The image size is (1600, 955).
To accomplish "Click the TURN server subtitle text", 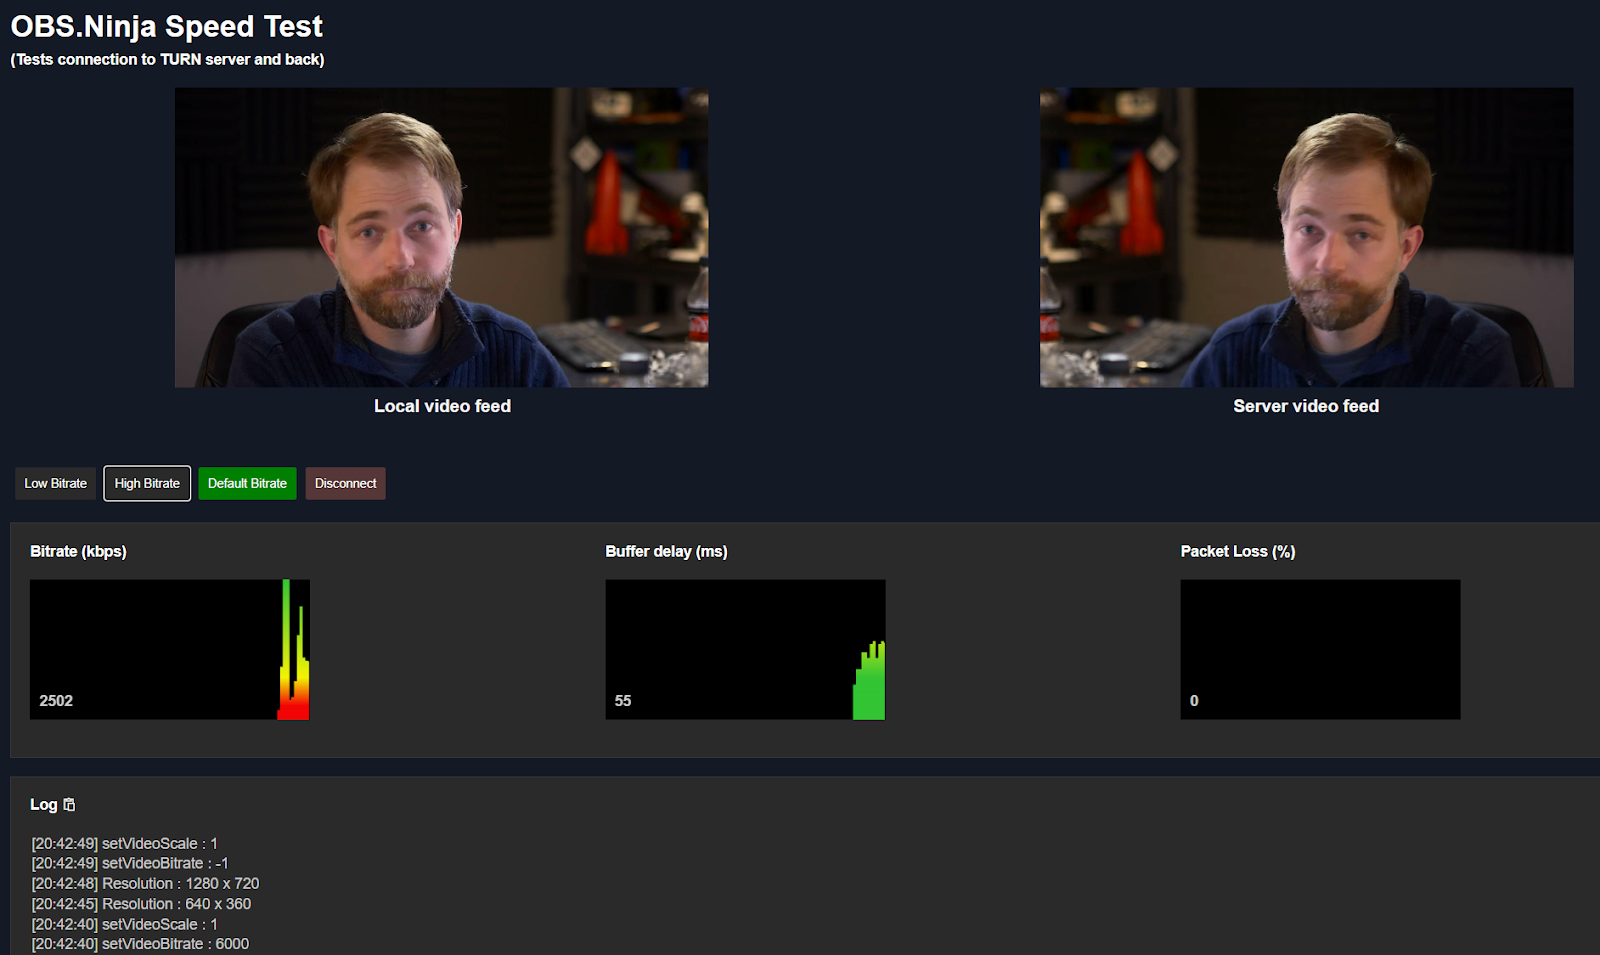I will (x=167, y=59).
